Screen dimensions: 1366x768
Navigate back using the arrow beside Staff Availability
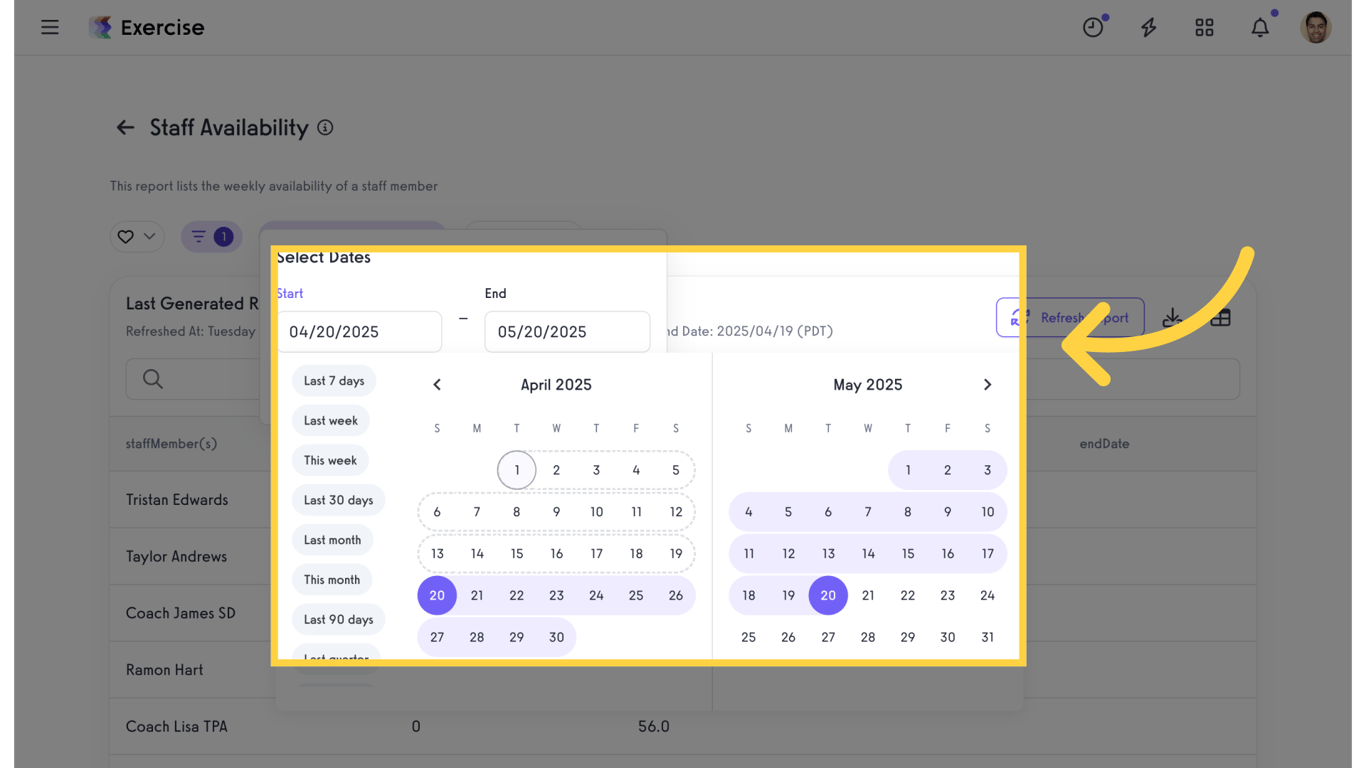[124, 127]
